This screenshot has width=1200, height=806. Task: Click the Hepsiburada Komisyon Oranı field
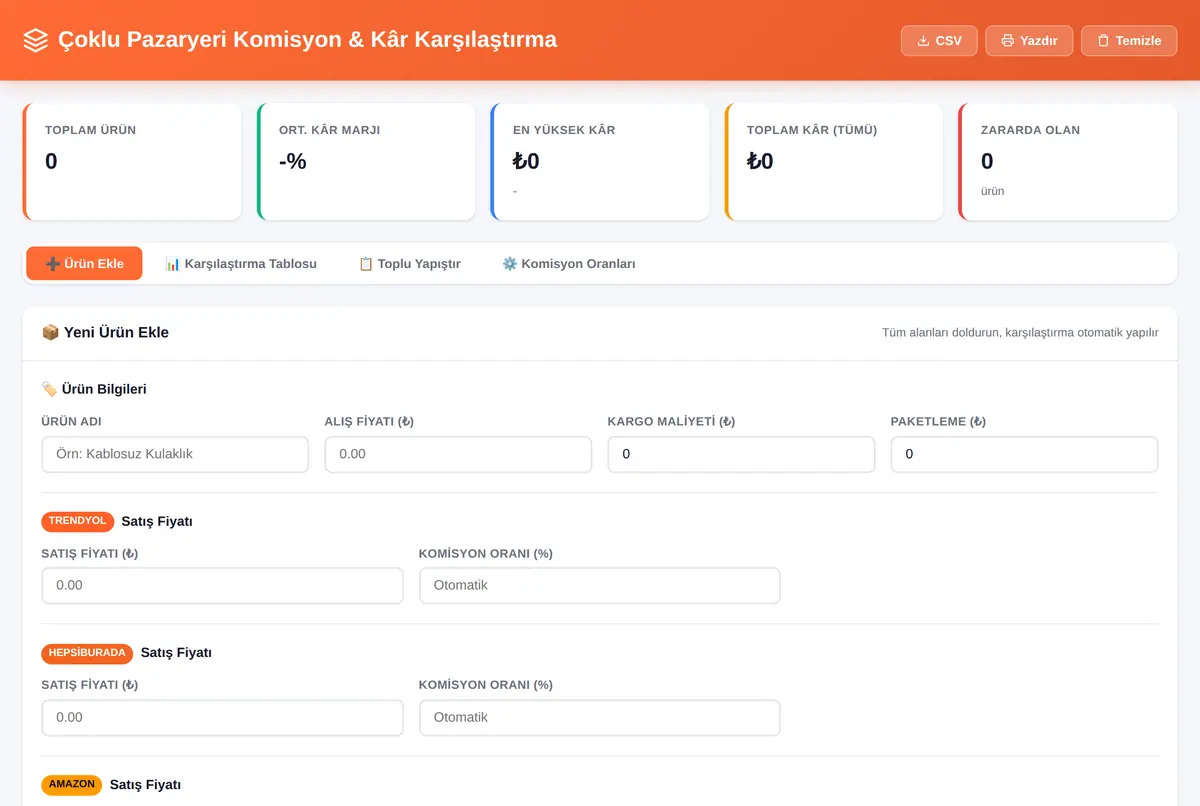coord(600,717)
